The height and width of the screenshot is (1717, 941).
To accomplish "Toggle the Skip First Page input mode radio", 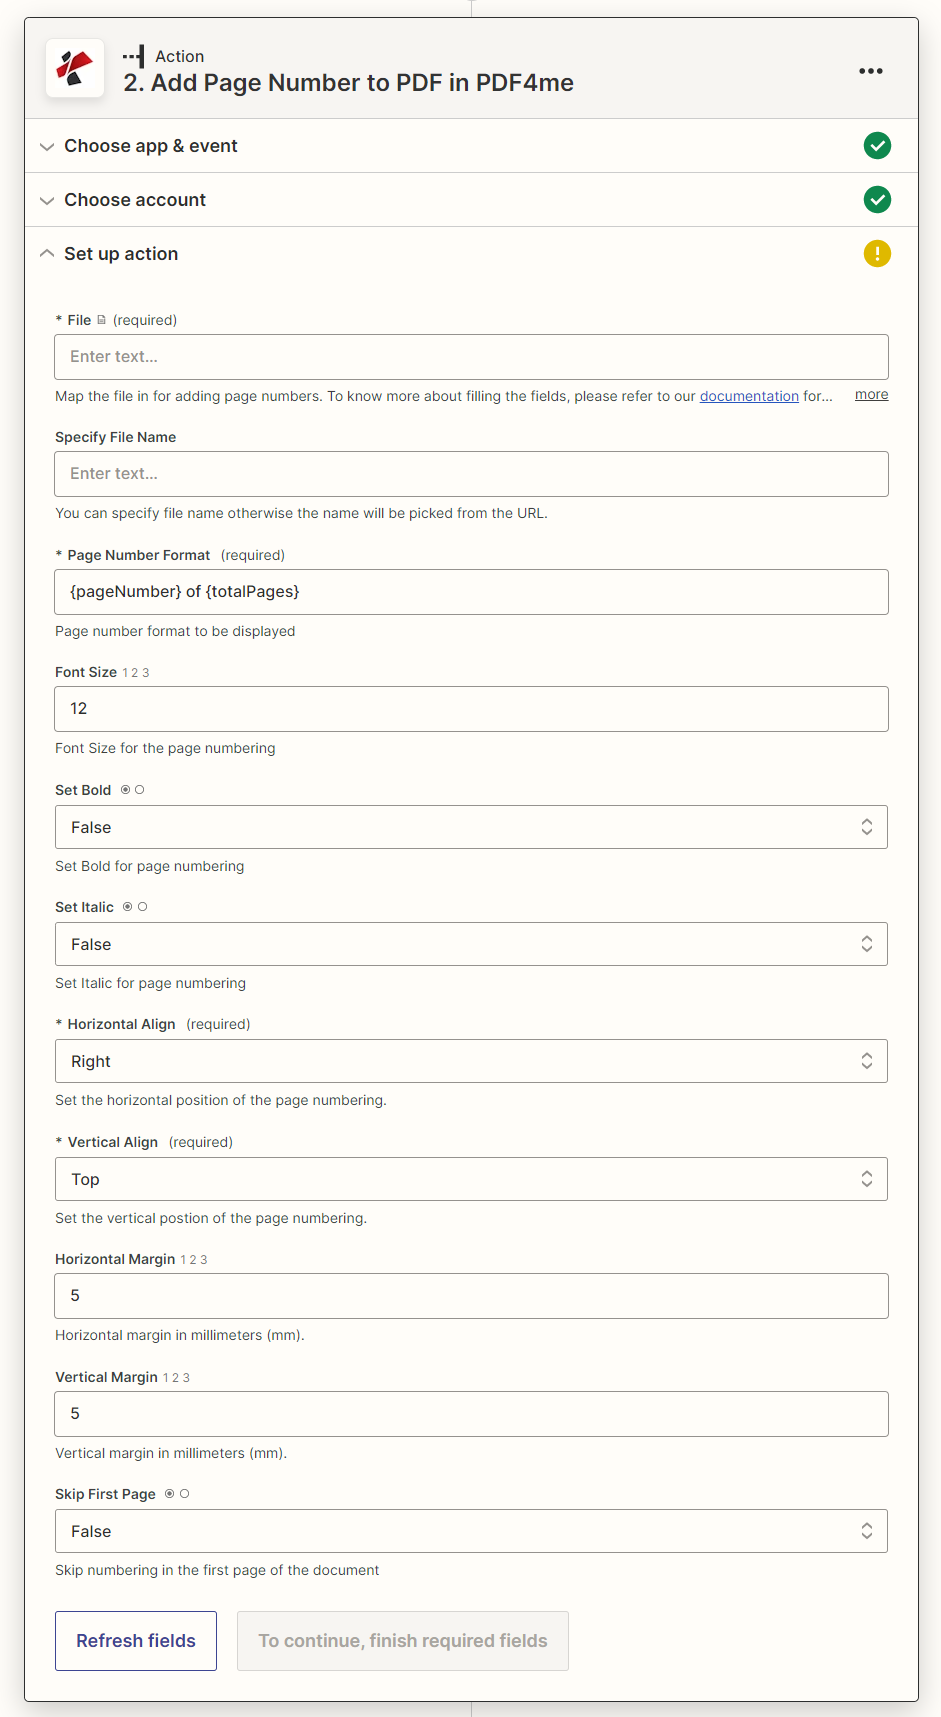I will [185, 1493].
